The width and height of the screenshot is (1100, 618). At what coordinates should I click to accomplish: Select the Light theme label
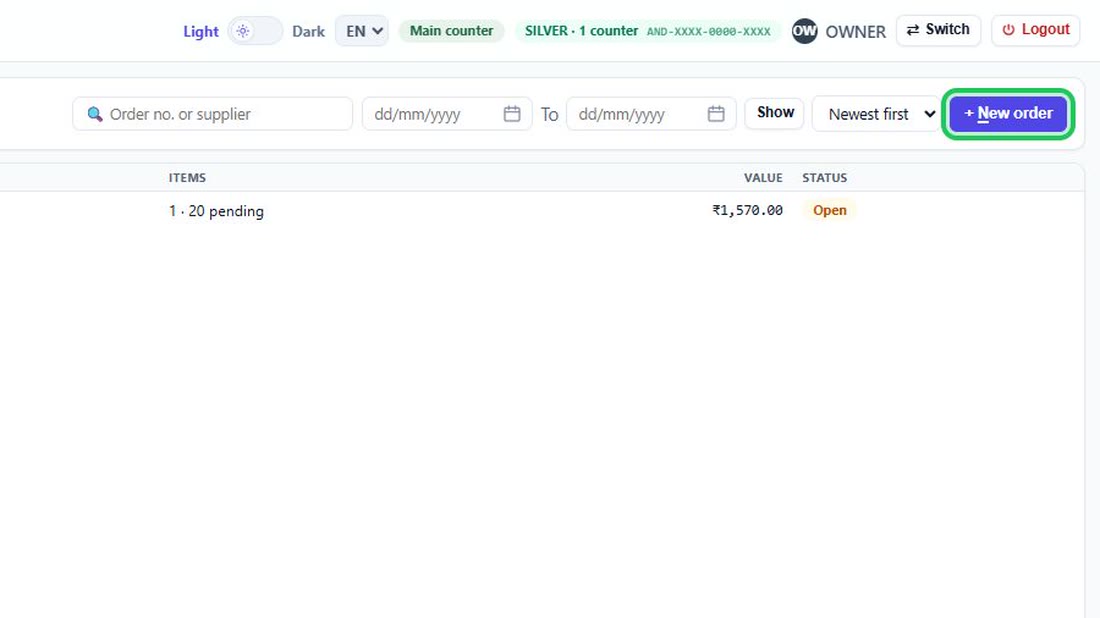coord(201,32)
